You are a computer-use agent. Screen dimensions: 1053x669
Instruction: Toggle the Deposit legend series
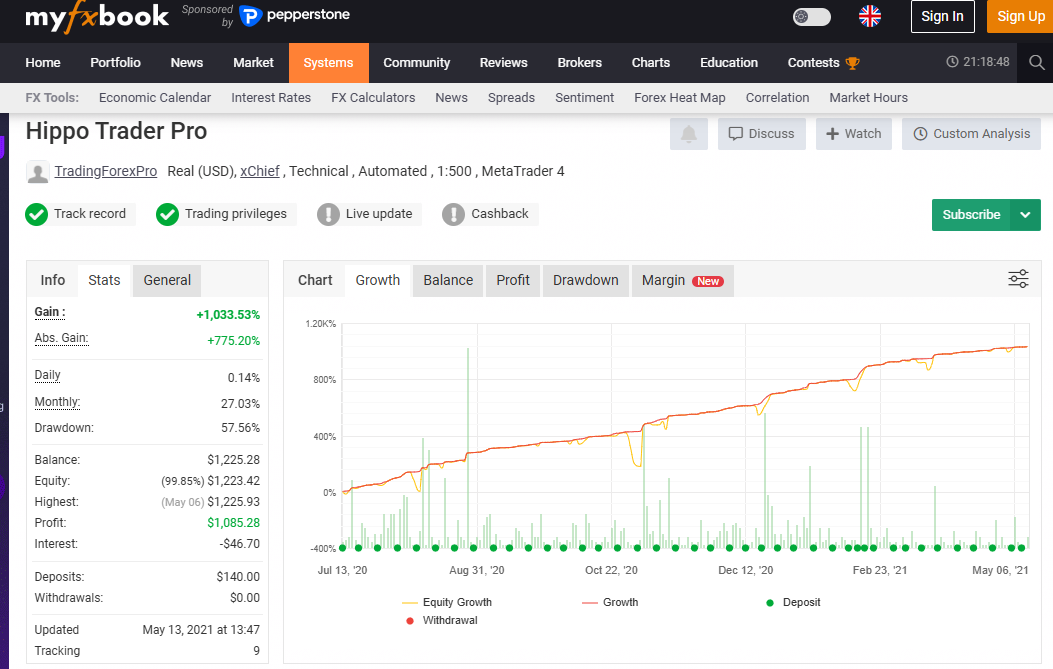(793, 603)
